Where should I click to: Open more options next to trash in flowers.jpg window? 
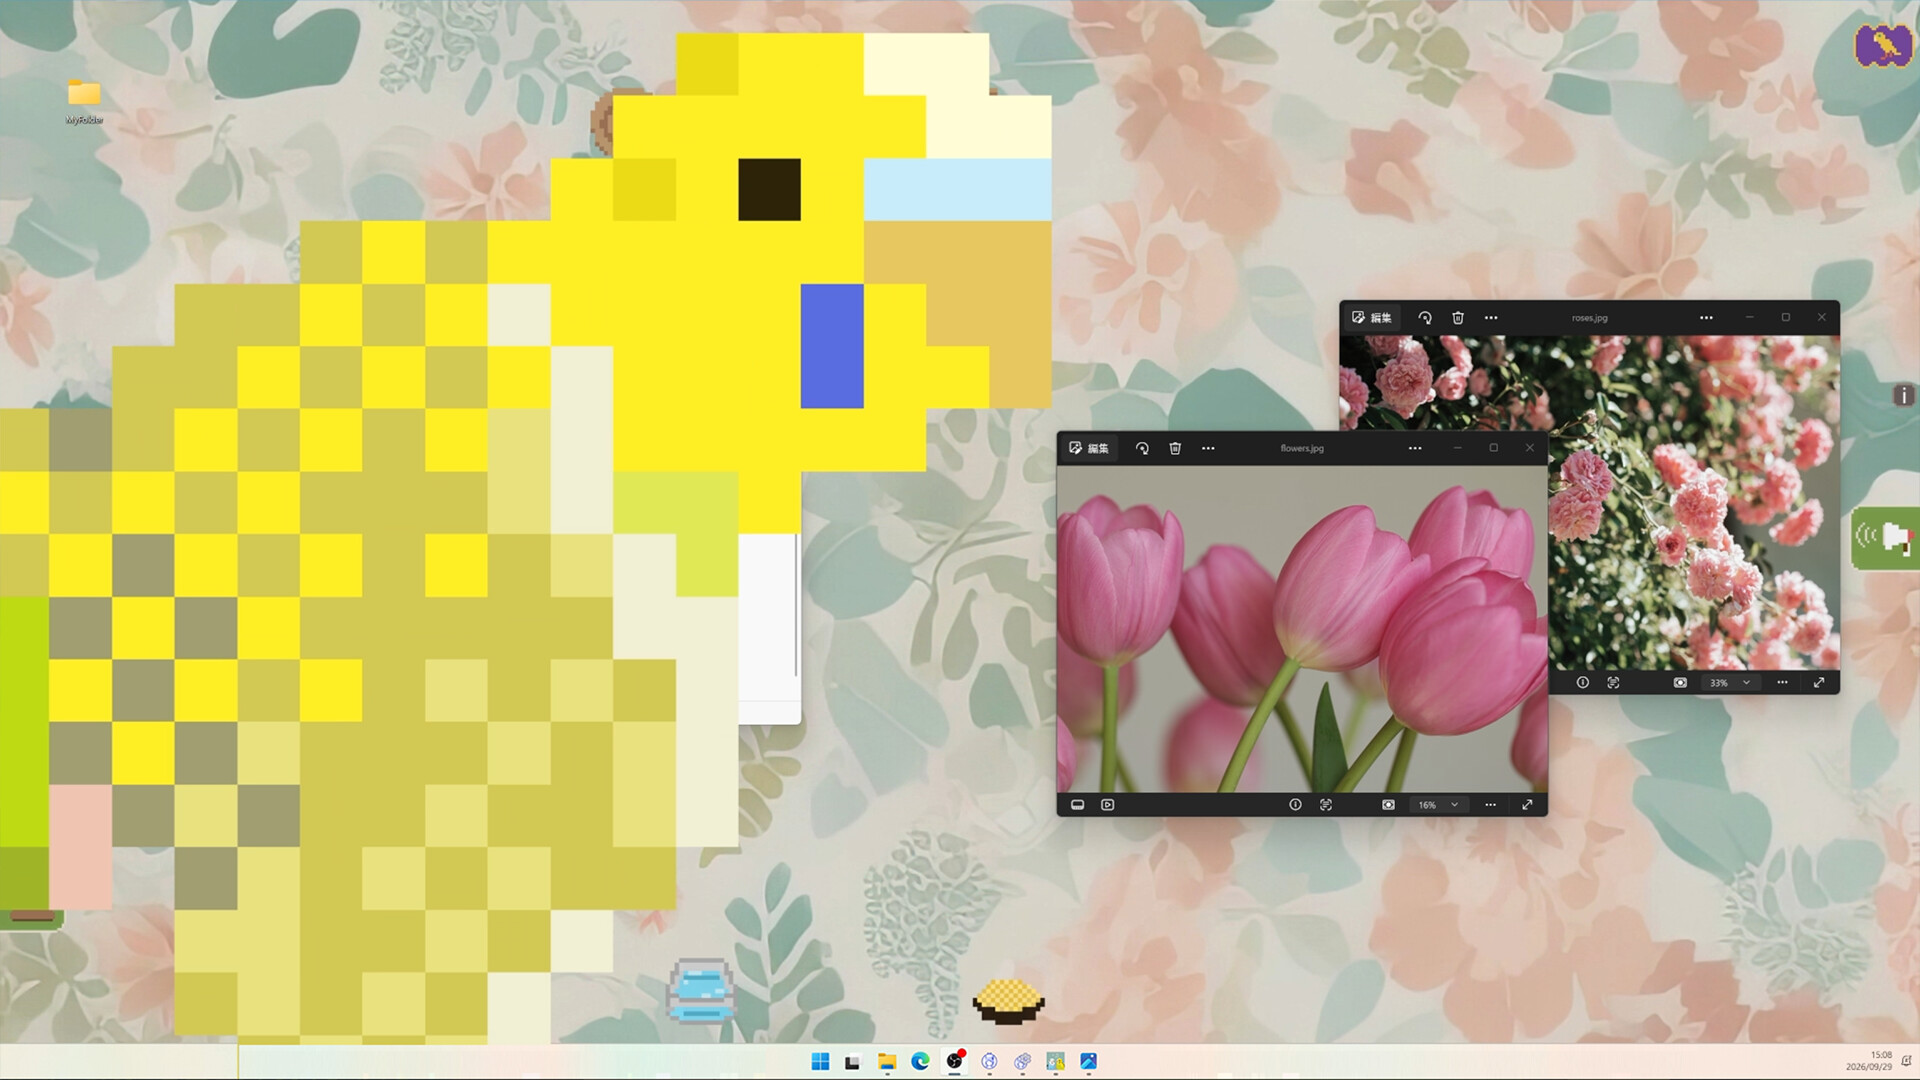1208,448
